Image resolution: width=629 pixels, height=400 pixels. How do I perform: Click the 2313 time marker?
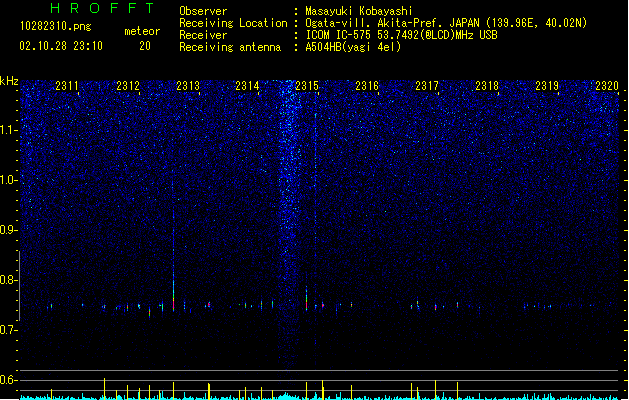pos(188,85)
